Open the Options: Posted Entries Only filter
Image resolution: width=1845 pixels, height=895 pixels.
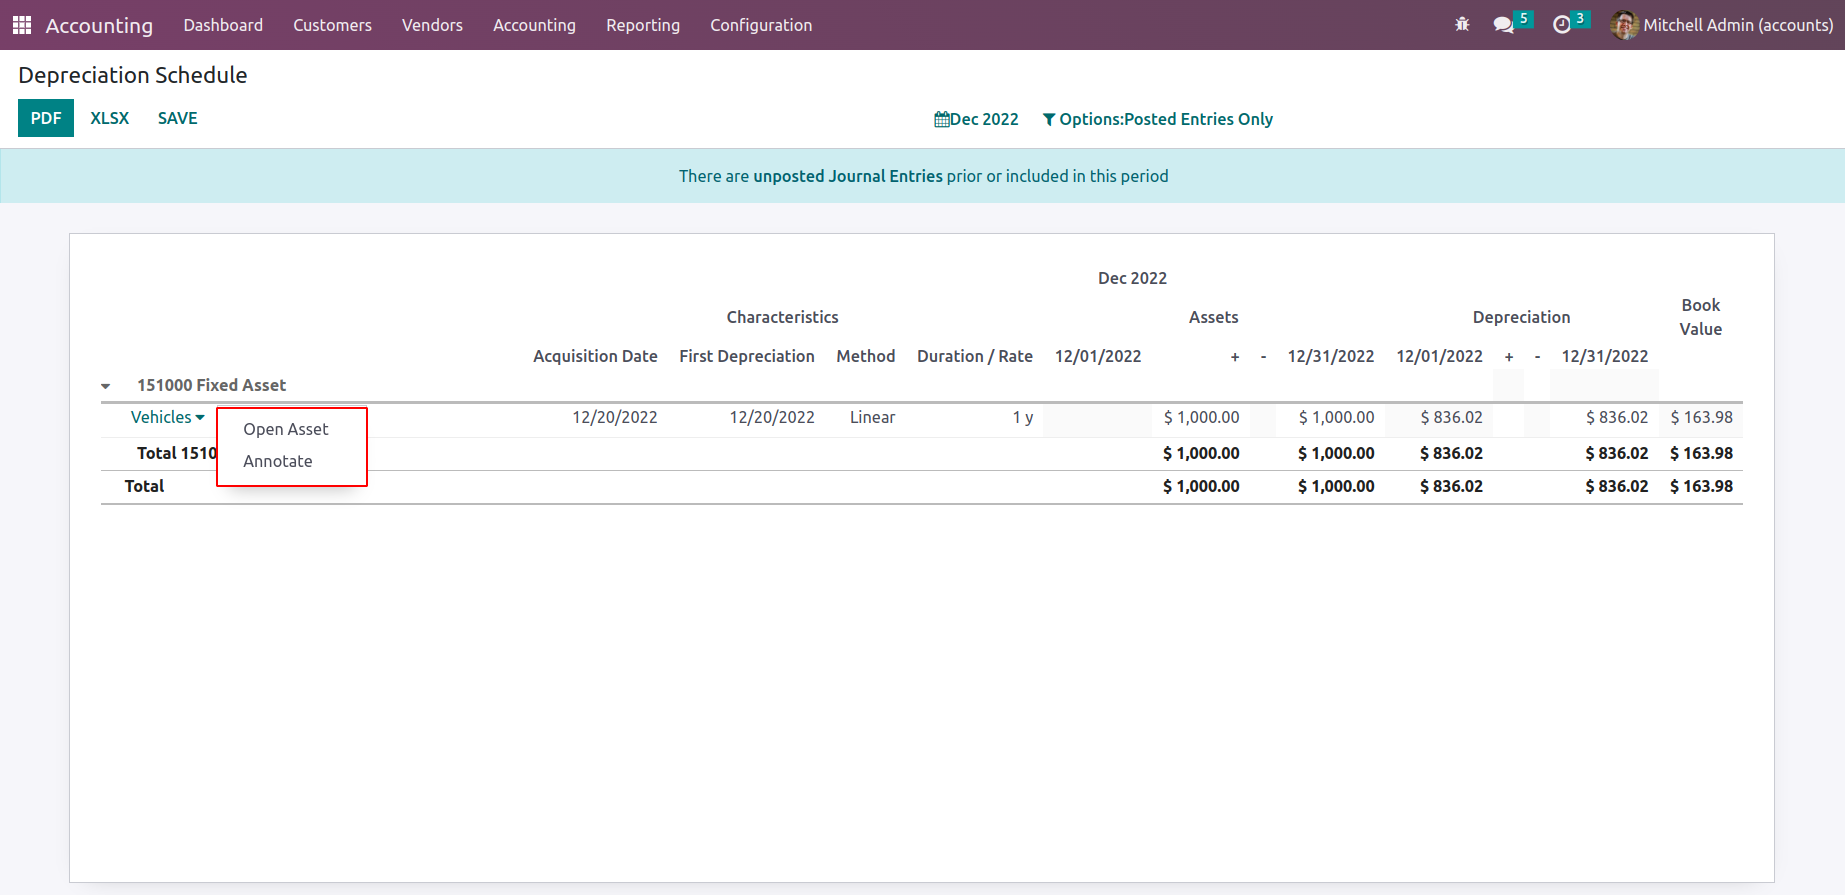[1165, 119]
